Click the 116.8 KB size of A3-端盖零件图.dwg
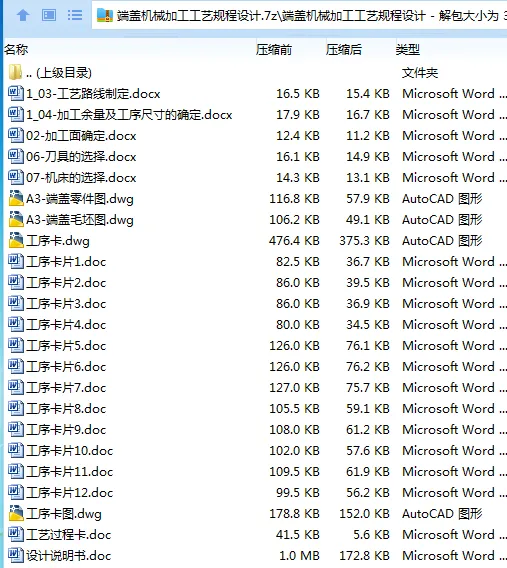 point(294,199)
